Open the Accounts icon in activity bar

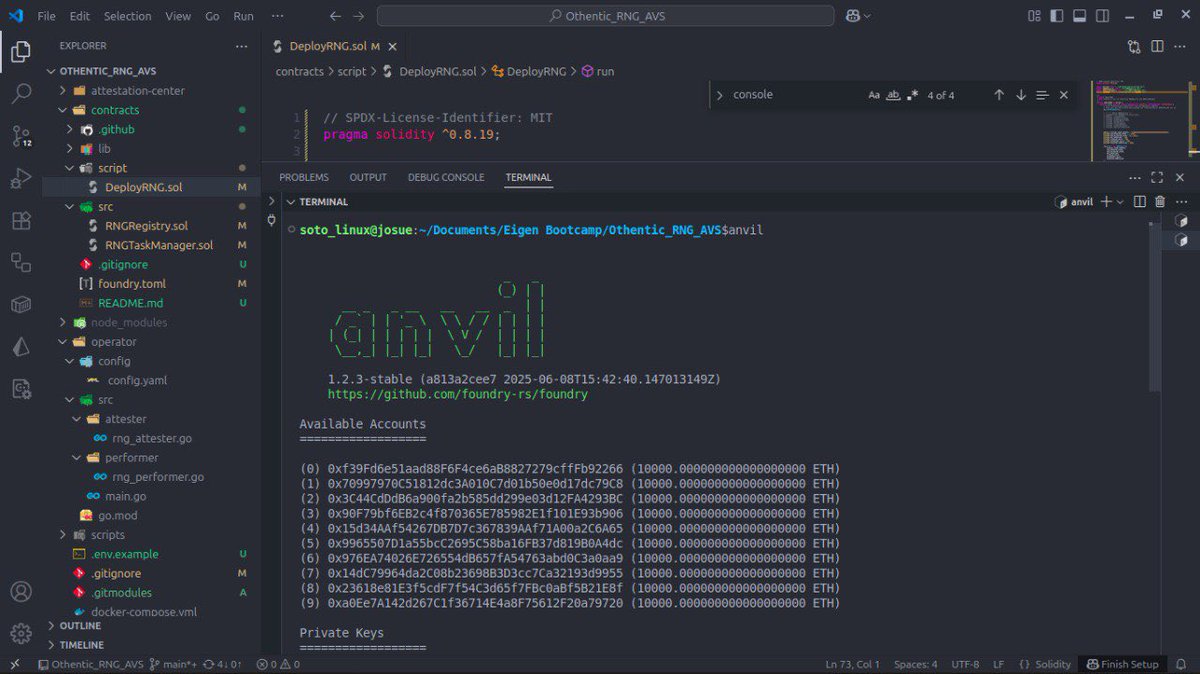[x=20, y=592]
